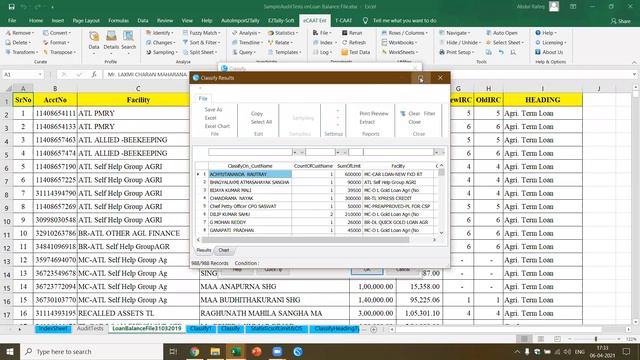Expand the Sort & Filter dropdown

202,42
